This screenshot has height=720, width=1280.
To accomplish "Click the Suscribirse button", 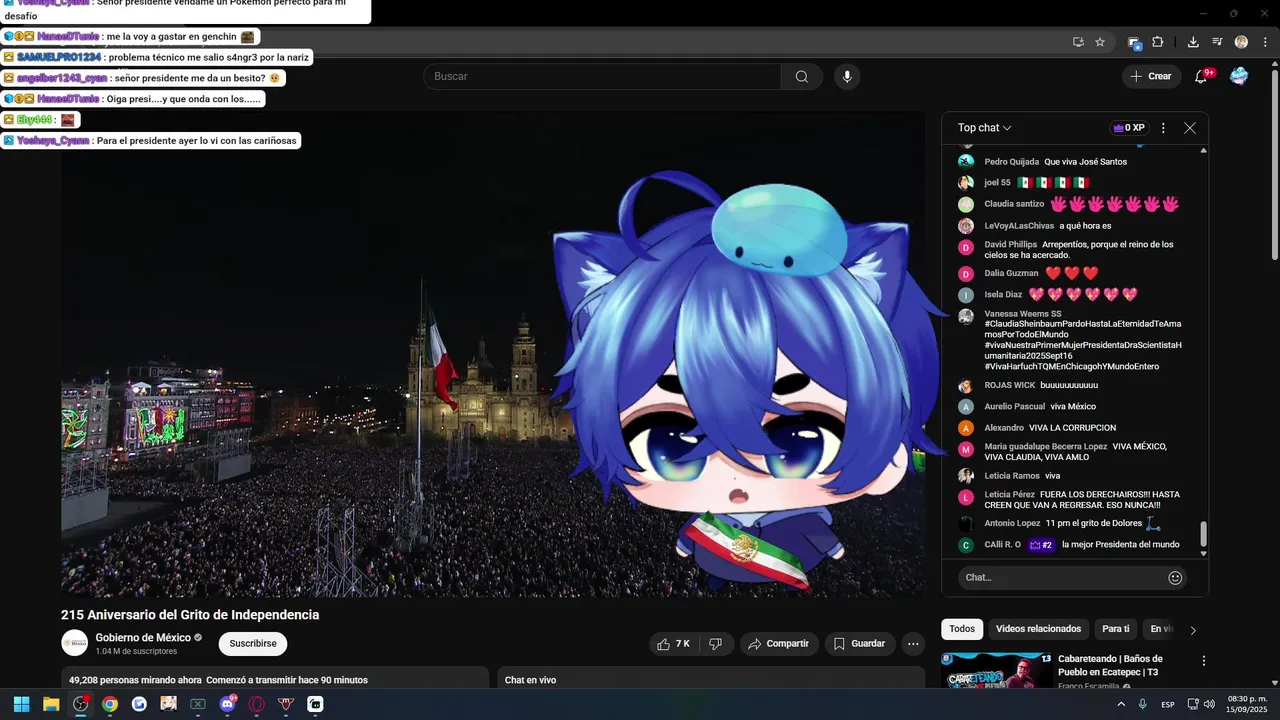I will pos(253,644).
